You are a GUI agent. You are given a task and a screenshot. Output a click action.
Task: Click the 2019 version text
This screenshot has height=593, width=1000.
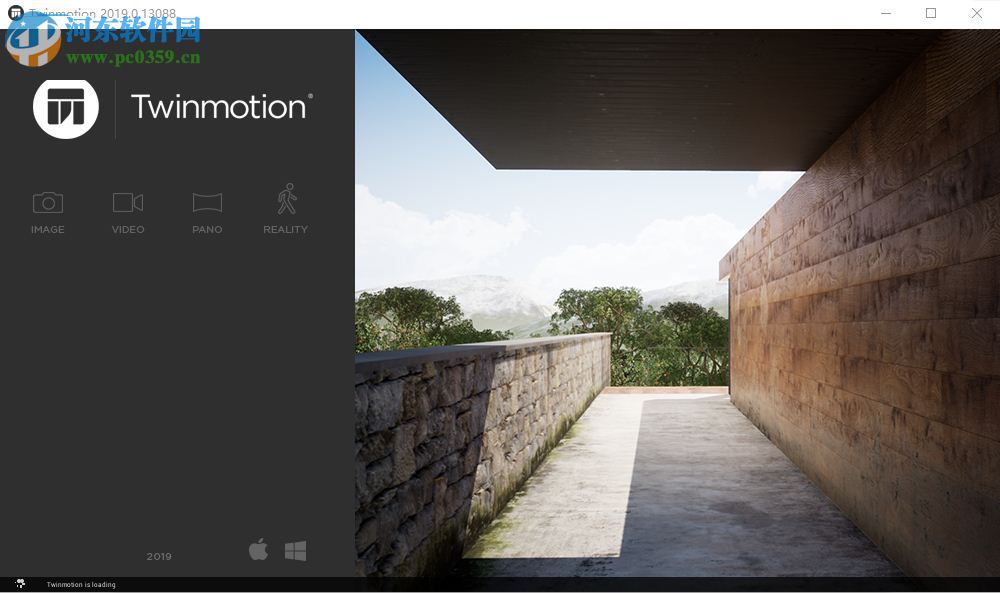point(159,557)
